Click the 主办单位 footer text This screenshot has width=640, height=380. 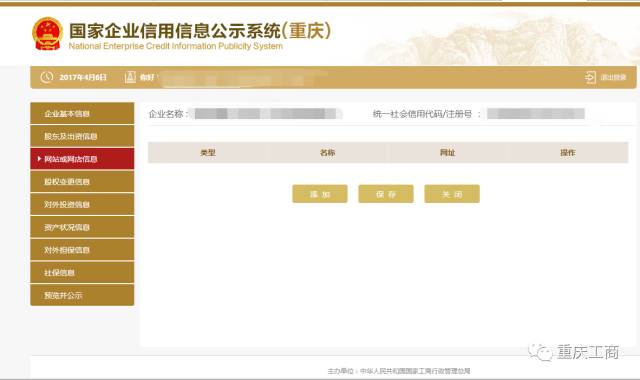(399, 371)
